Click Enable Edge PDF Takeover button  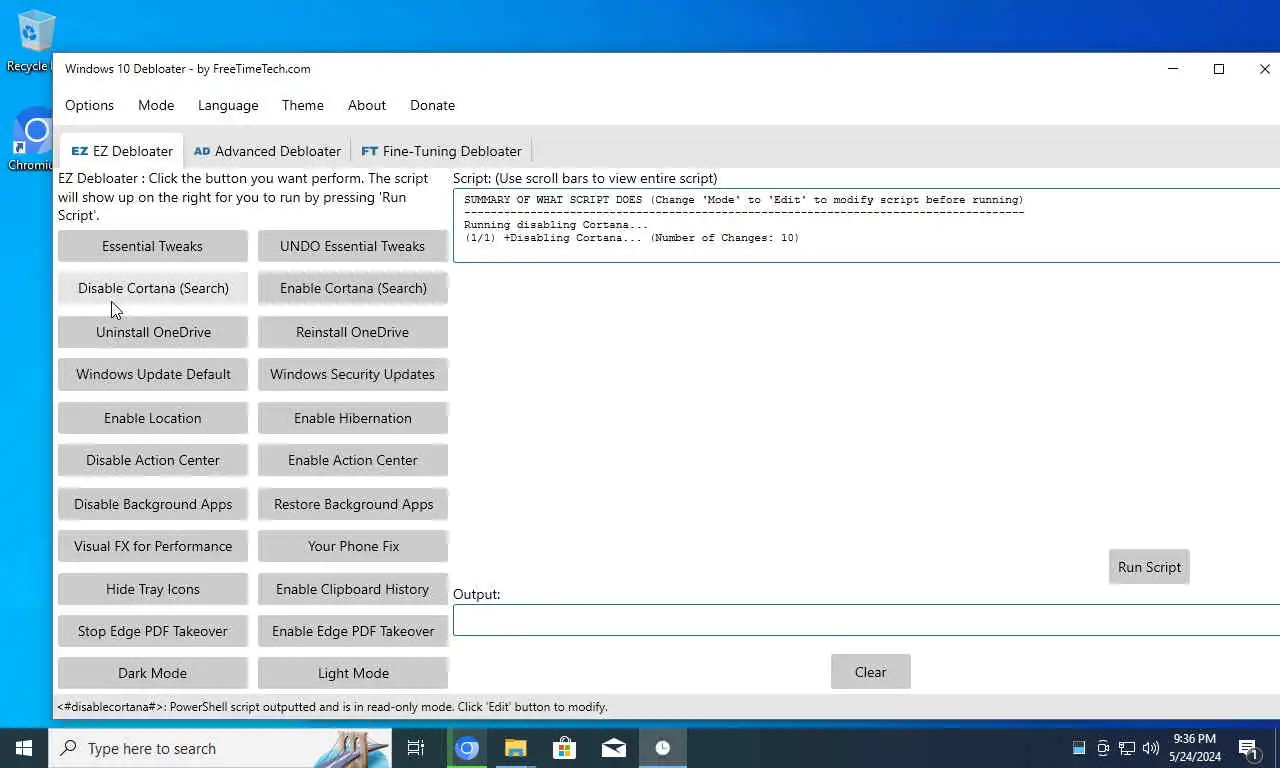tap(352, 631)
